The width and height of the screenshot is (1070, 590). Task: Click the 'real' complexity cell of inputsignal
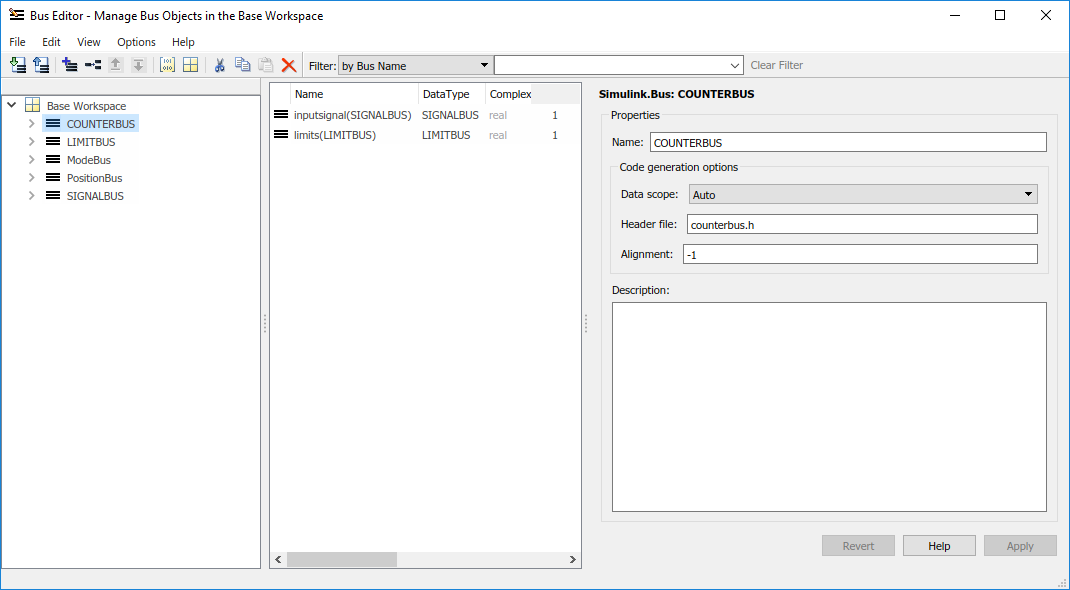(x=497, y=115)
